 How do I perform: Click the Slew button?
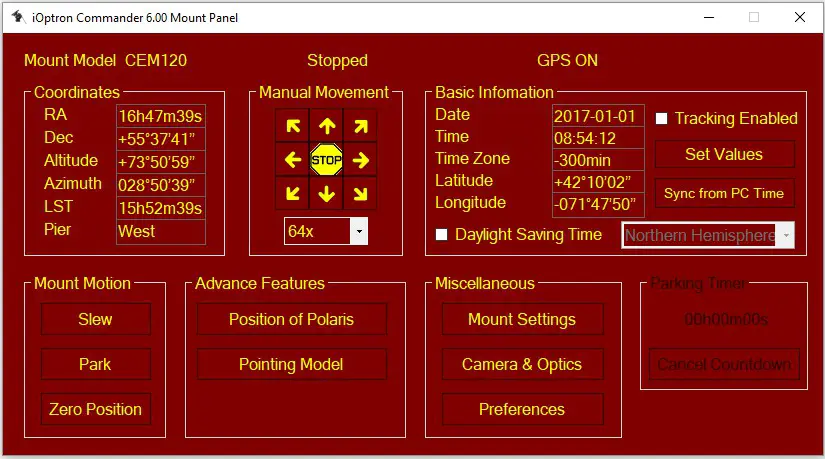click(x=96, y=319)
